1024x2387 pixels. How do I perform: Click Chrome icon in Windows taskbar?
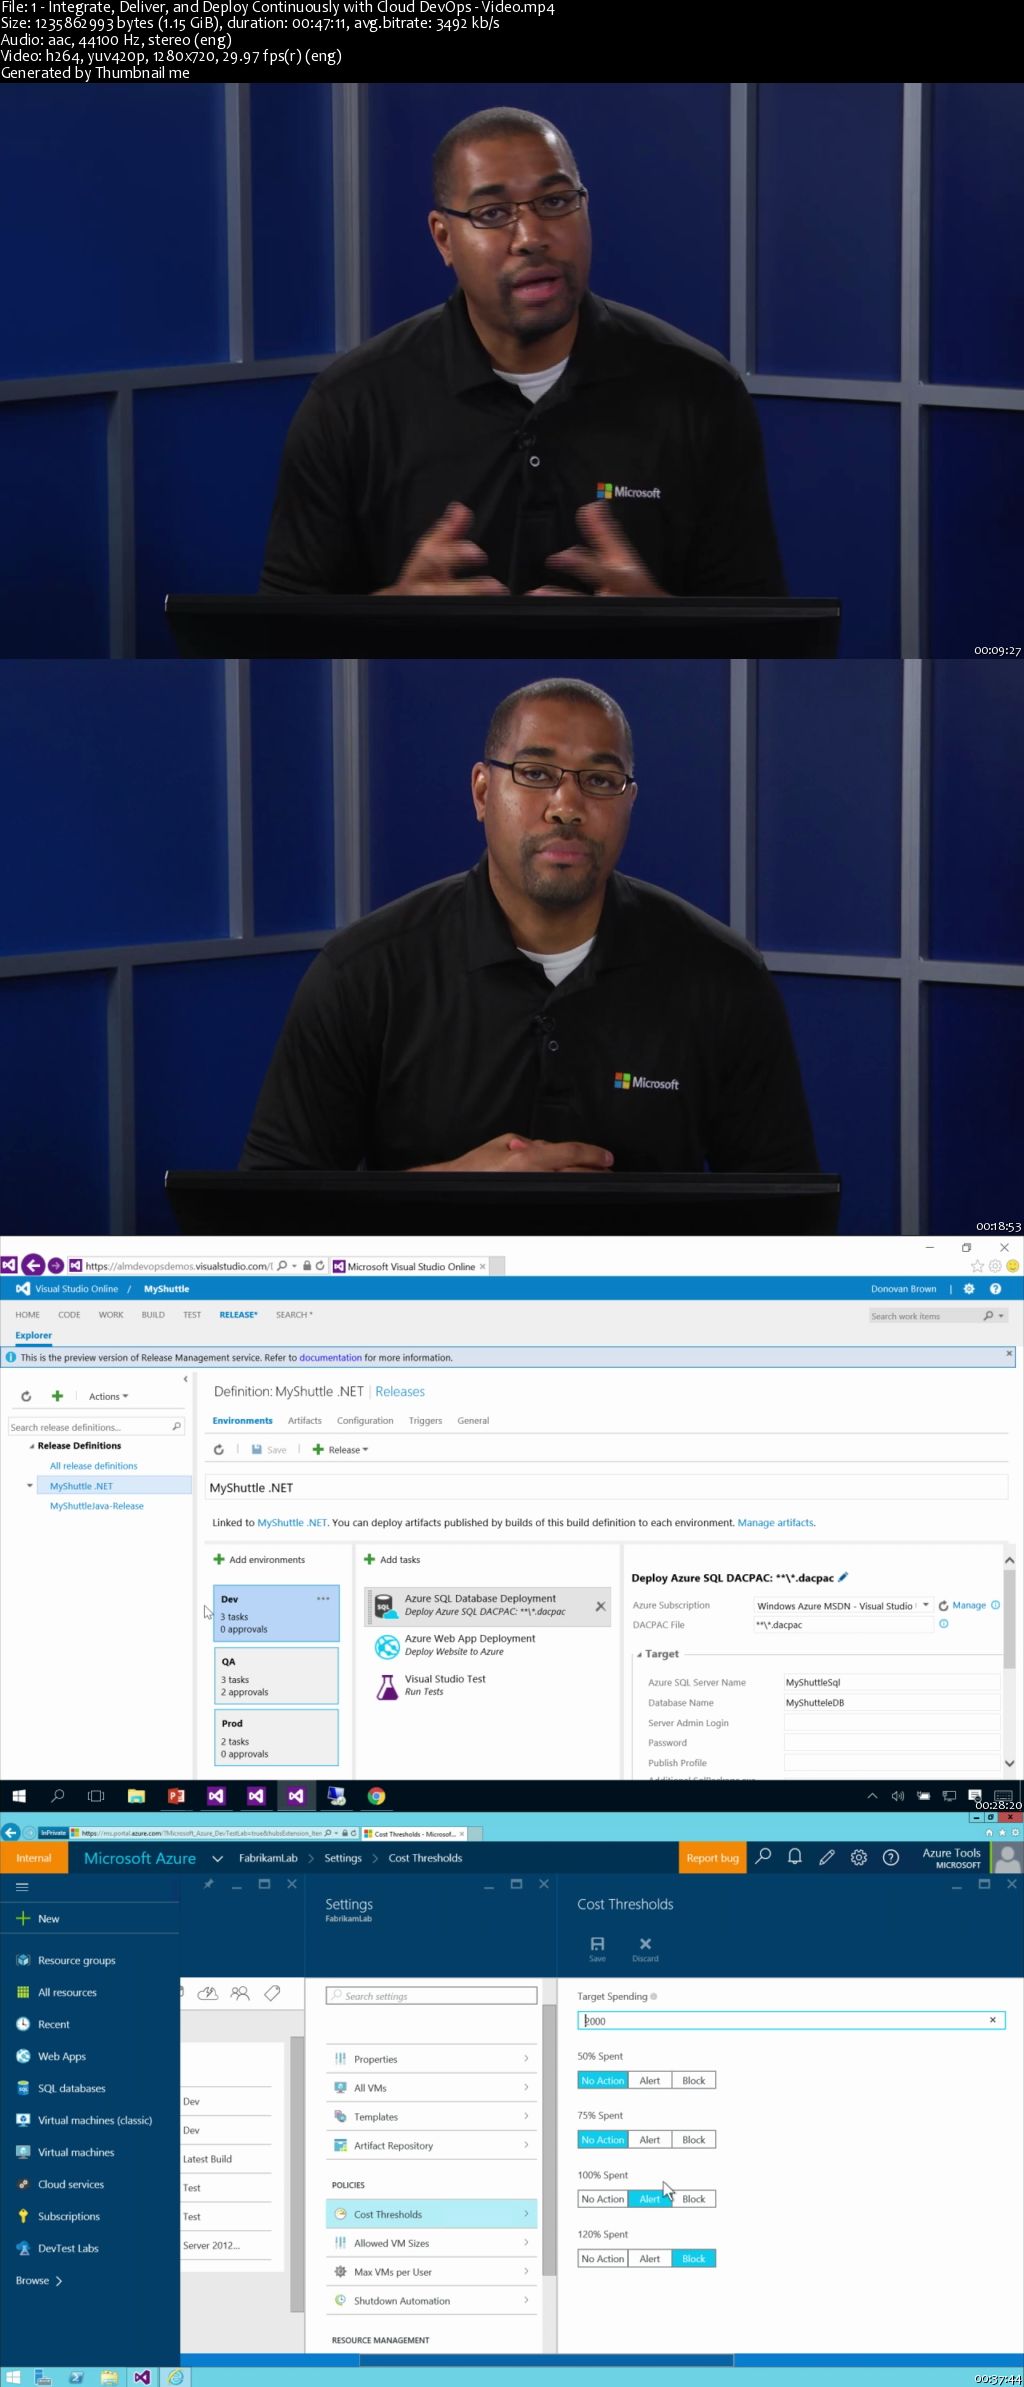(376, 1796)
